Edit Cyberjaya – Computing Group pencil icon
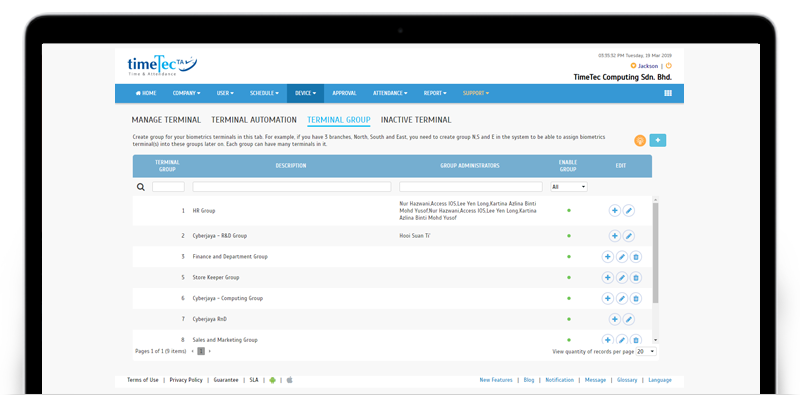Viewport: 800px width, 395px height. pos(622,299)
